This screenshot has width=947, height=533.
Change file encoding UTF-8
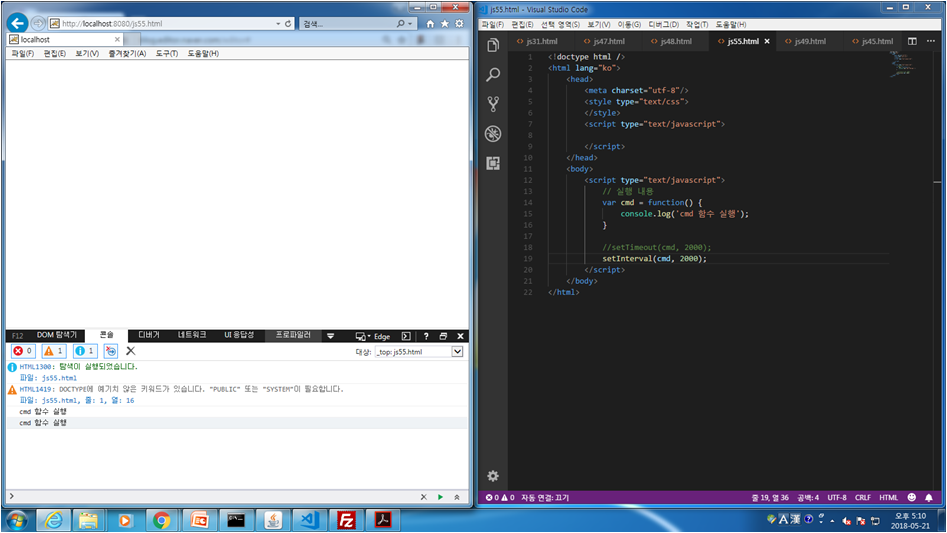tap(836, 497)
